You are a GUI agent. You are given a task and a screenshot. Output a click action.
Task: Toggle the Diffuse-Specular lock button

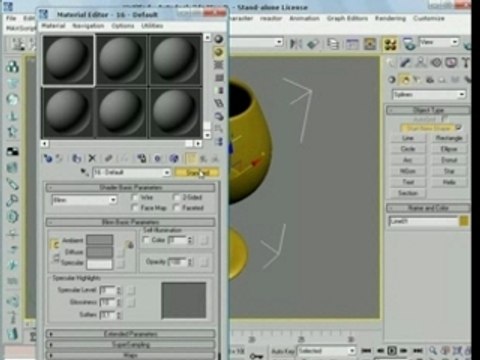click(x=56, y=258)
